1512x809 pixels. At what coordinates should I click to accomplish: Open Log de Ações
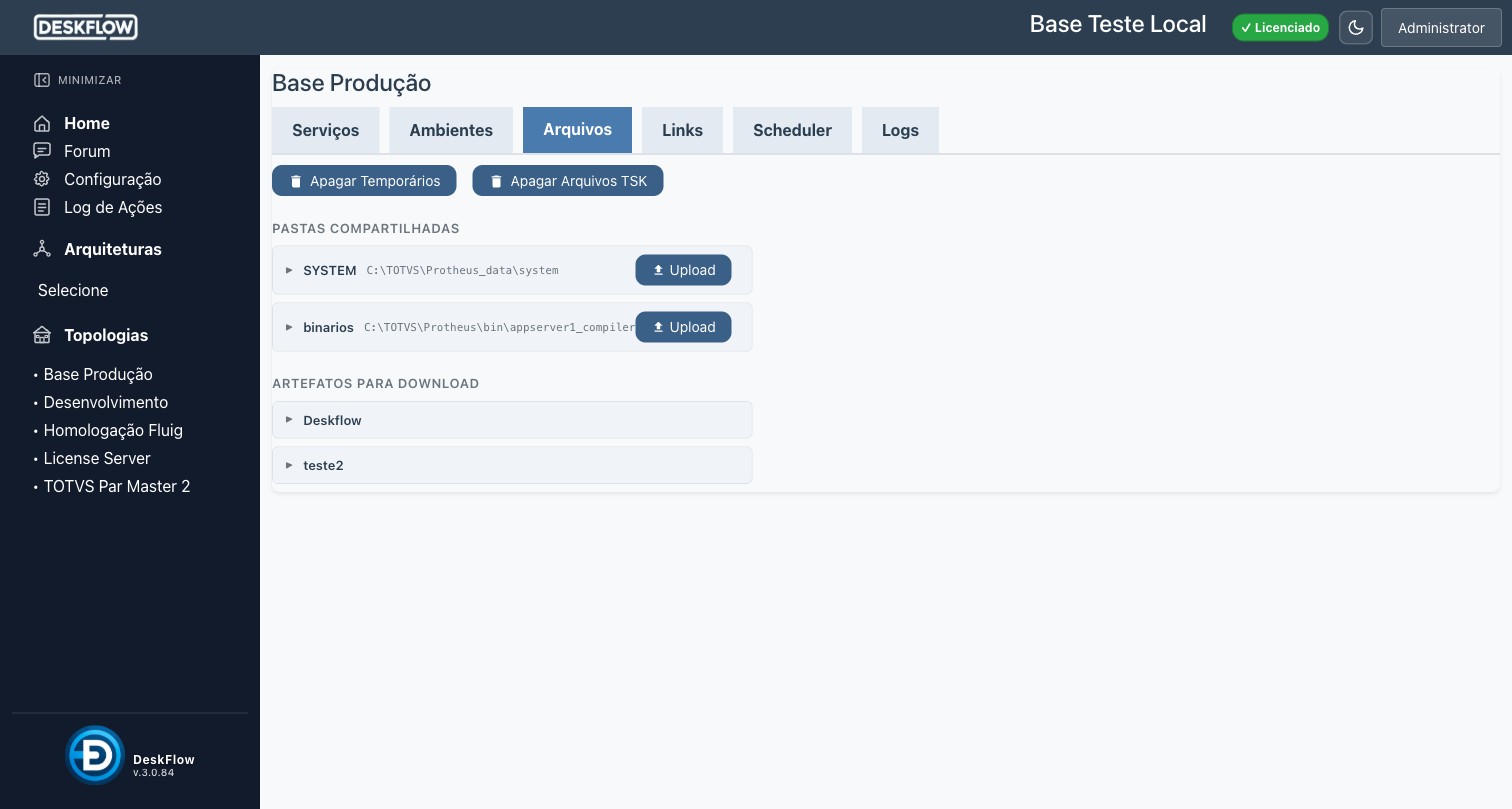(113, 207)
